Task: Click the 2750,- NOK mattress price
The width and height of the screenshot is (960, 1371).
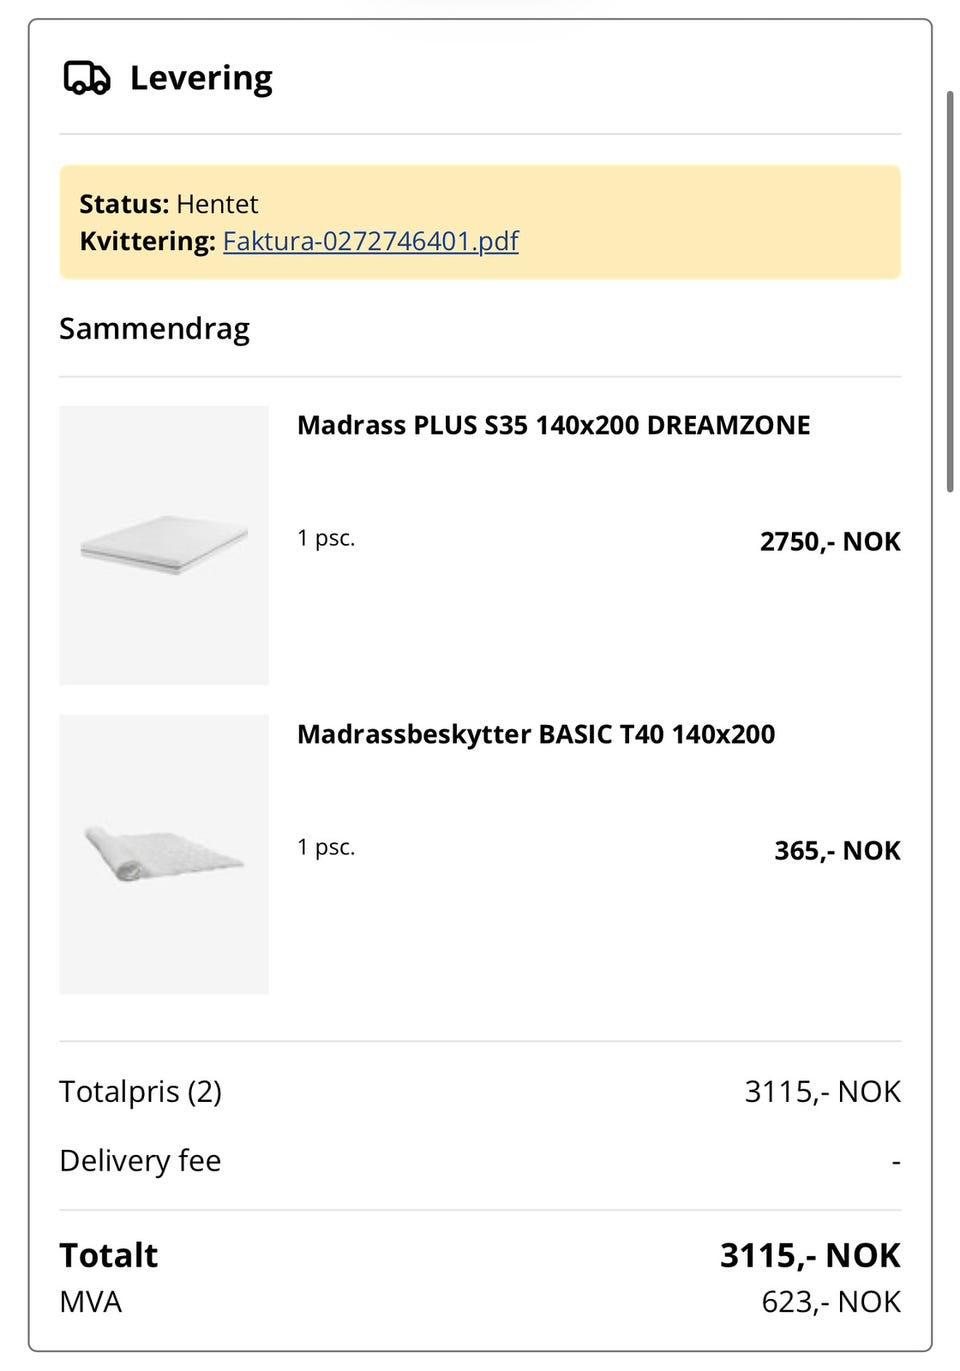Action: click(830, 542)
